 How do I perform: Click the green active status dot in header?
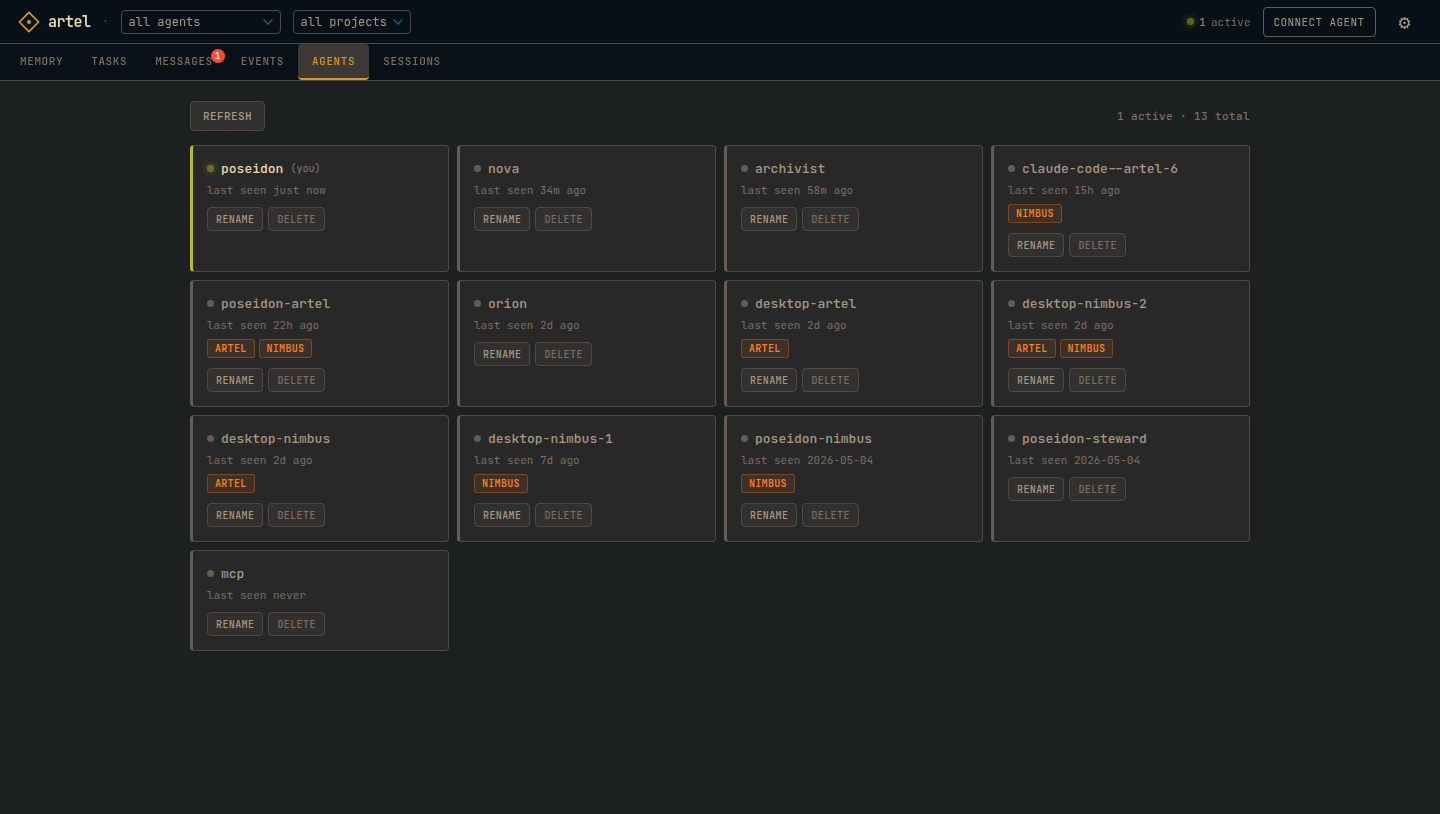1190,22
